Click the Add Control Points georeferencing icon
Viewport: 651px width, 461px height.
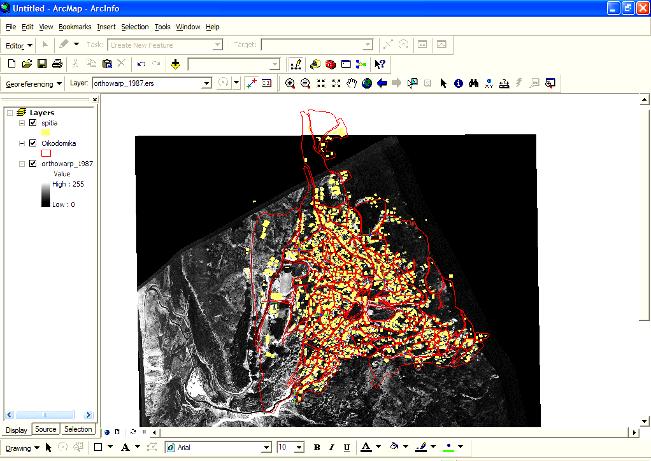[x=252, y=83]
